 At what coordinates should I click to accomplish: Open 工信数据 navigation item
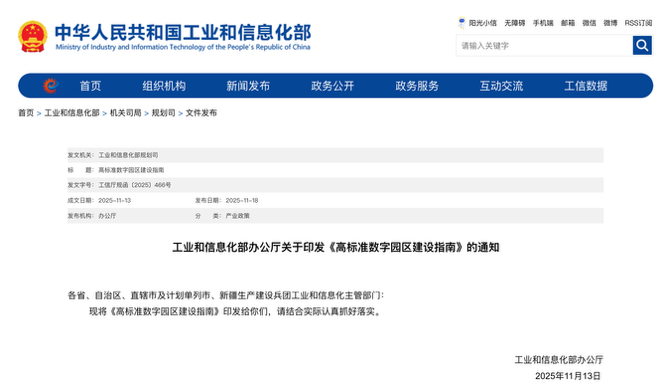click(x=586, y=86)
